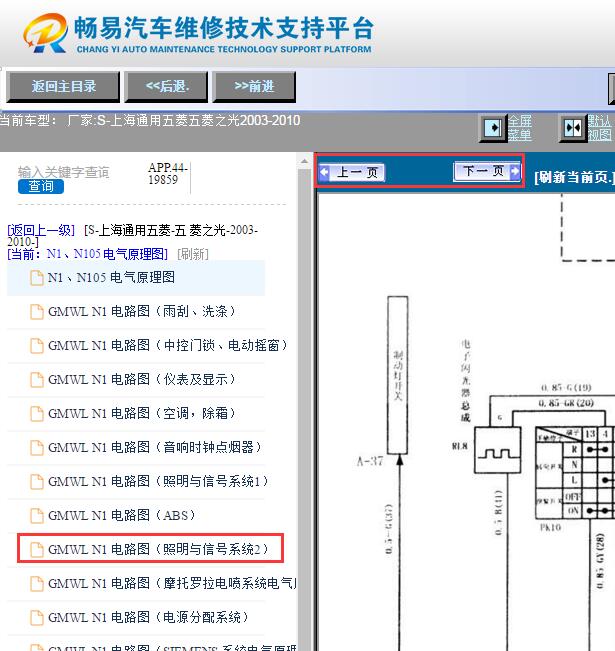Click the 畅易汽车维修技术支持平台 title
This screenshot has height=651, width=615.
224,28
